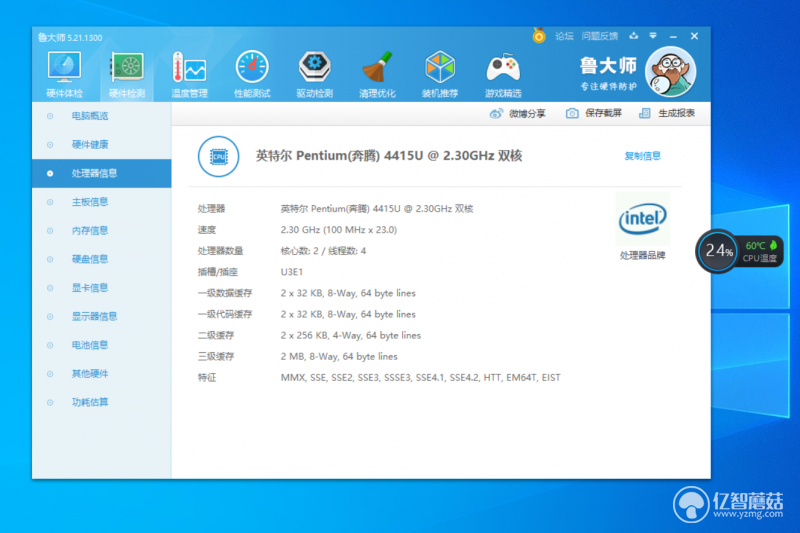Click the speed value 2.30 GHz (100 MHz x 23.0)

click(339, 230)
